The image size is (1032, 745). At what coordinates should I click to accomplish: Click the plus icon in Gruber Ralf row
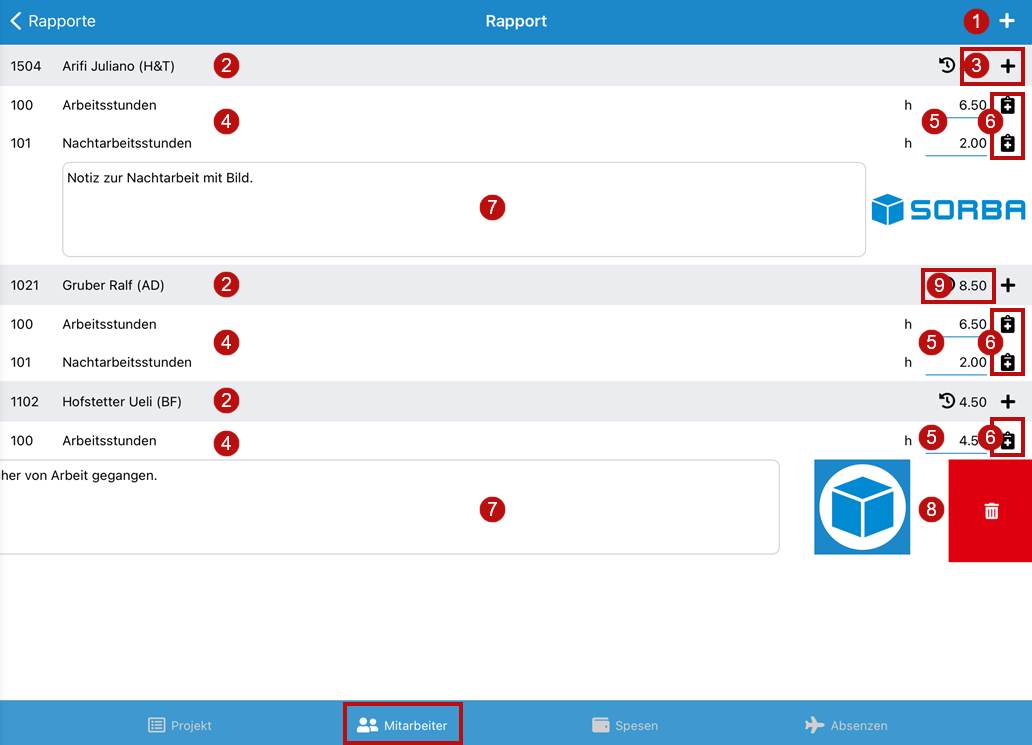tap(1007, 285)
